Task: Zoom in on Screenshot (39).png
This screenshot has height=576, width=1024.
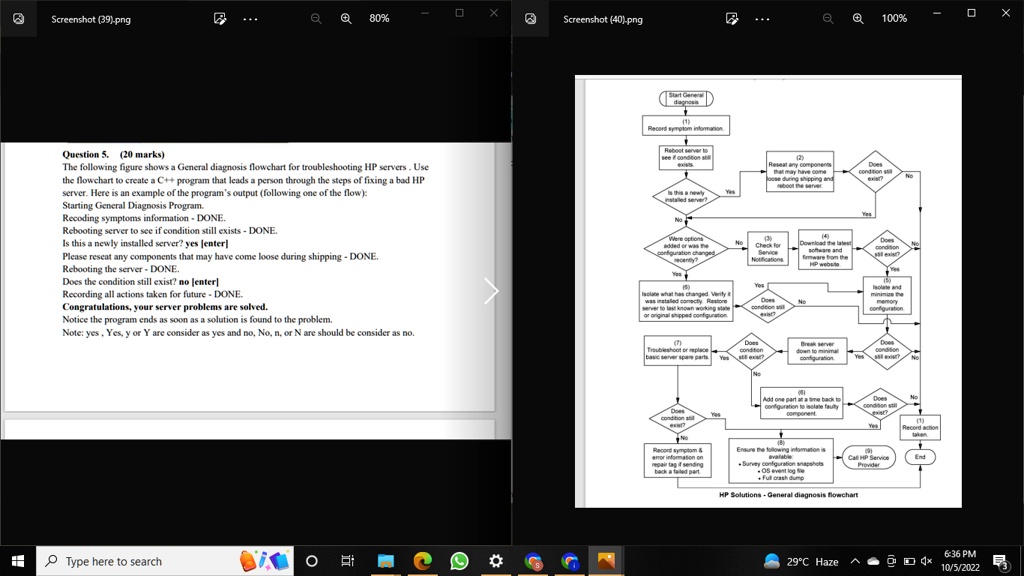Action: pyautogui.click(x=348, y=18)
